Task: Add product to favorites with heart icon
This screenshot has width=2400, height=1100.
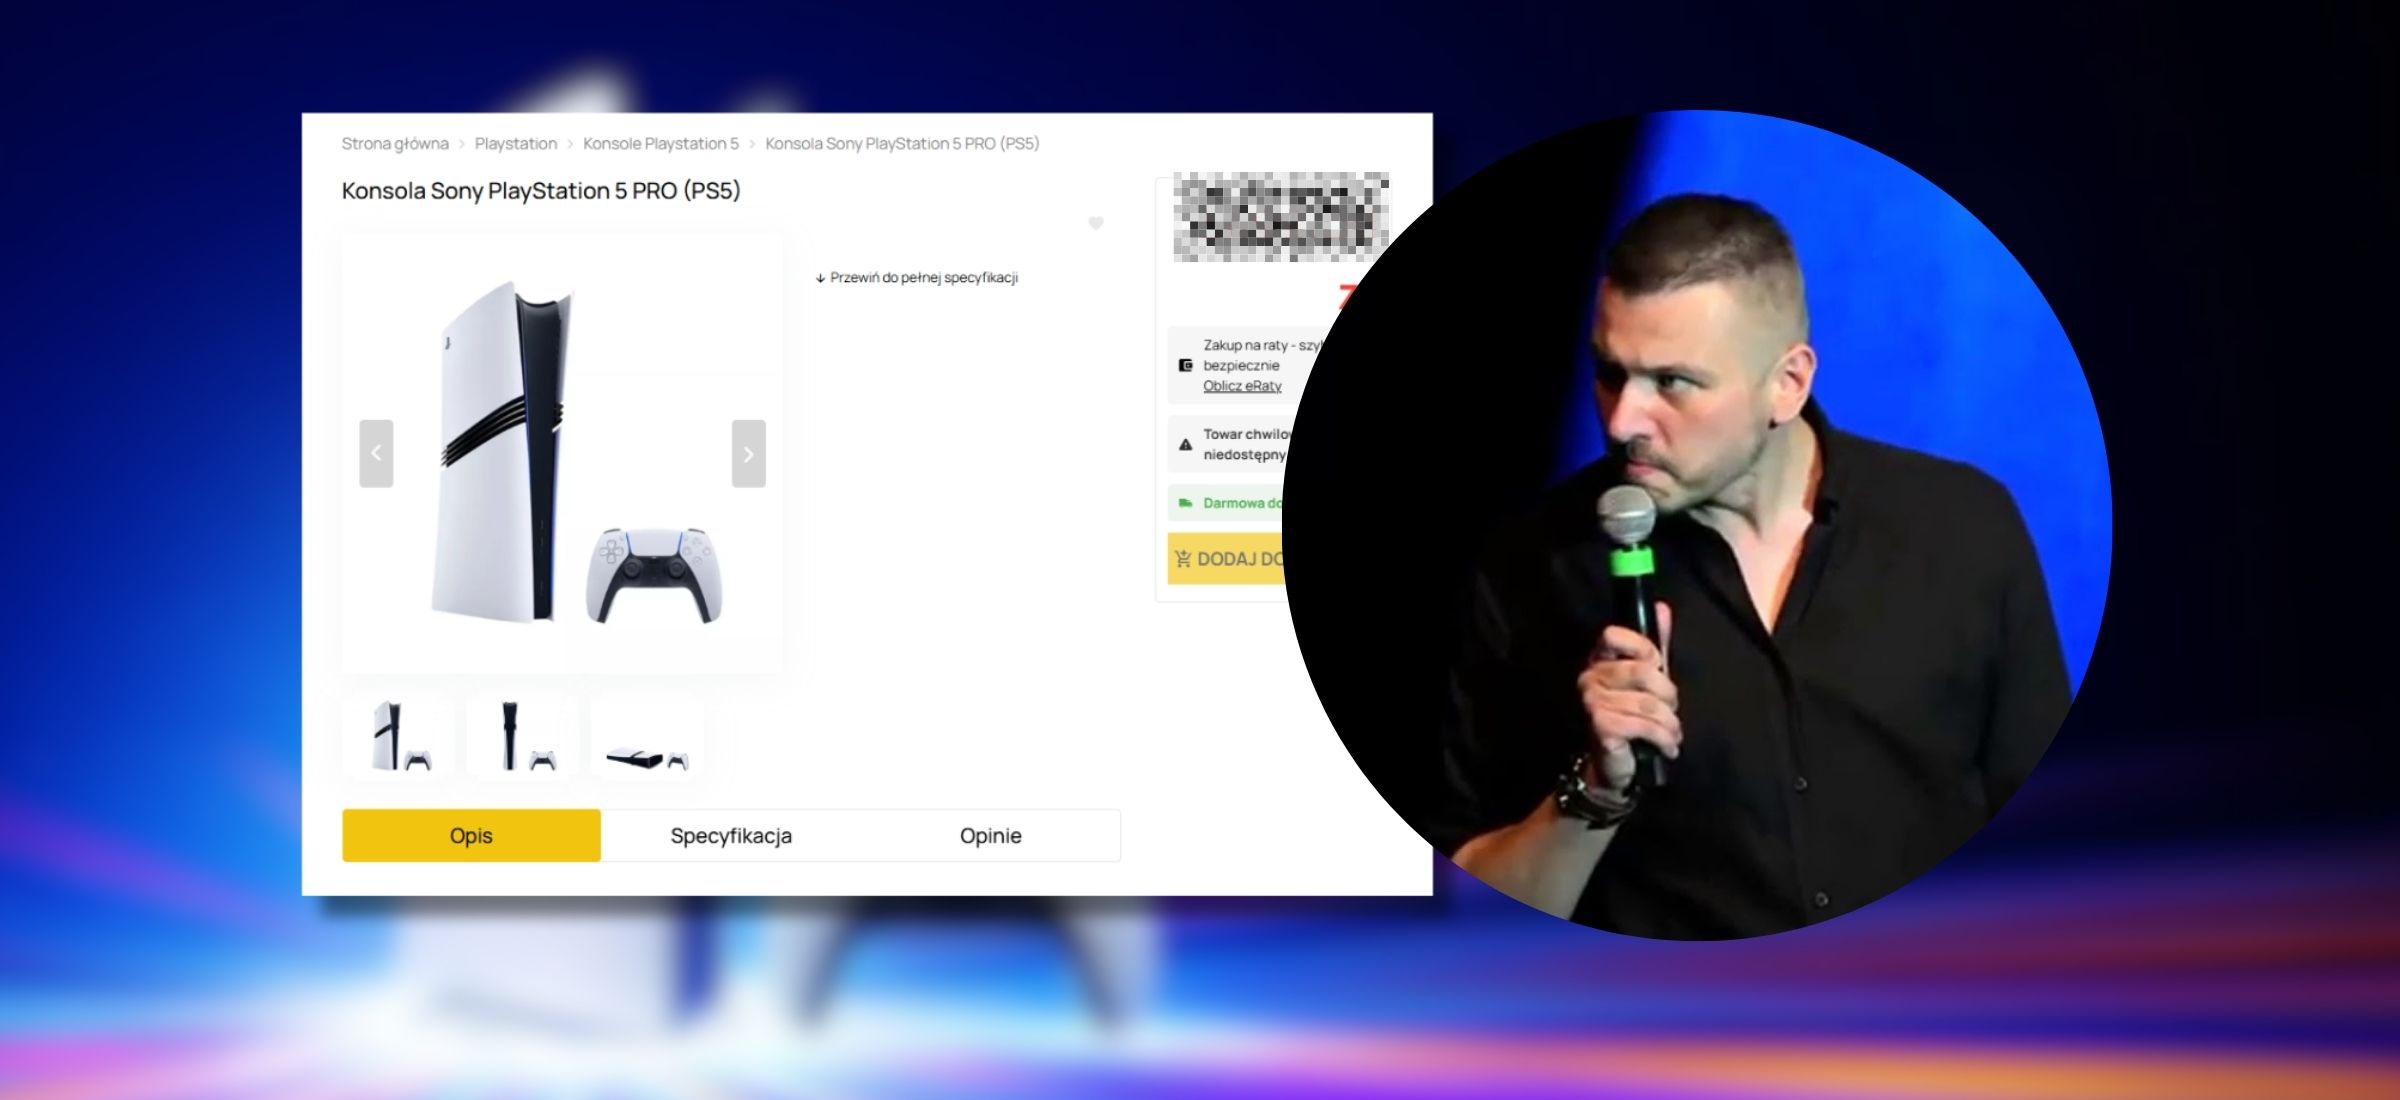Action: [x=1096, y=223]
